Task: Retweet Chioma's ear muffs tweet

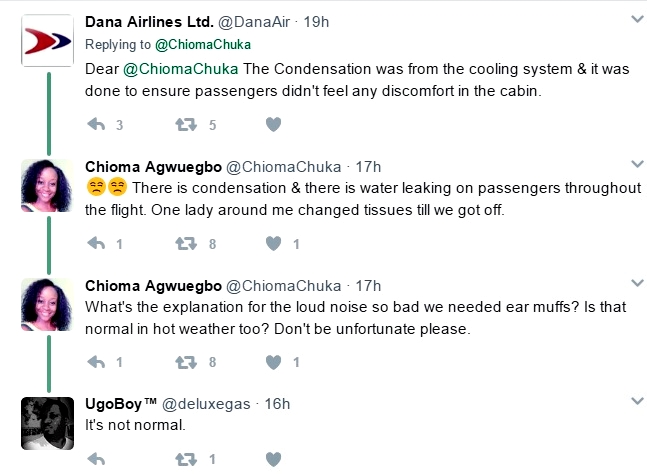Action: pyautogui.click(x=186, y=362)
